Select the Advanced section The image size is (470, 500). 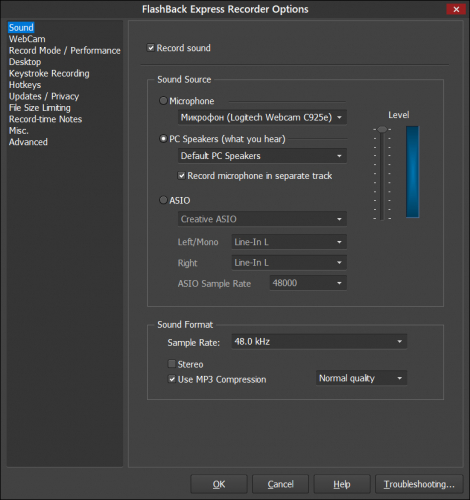[28, 142]
